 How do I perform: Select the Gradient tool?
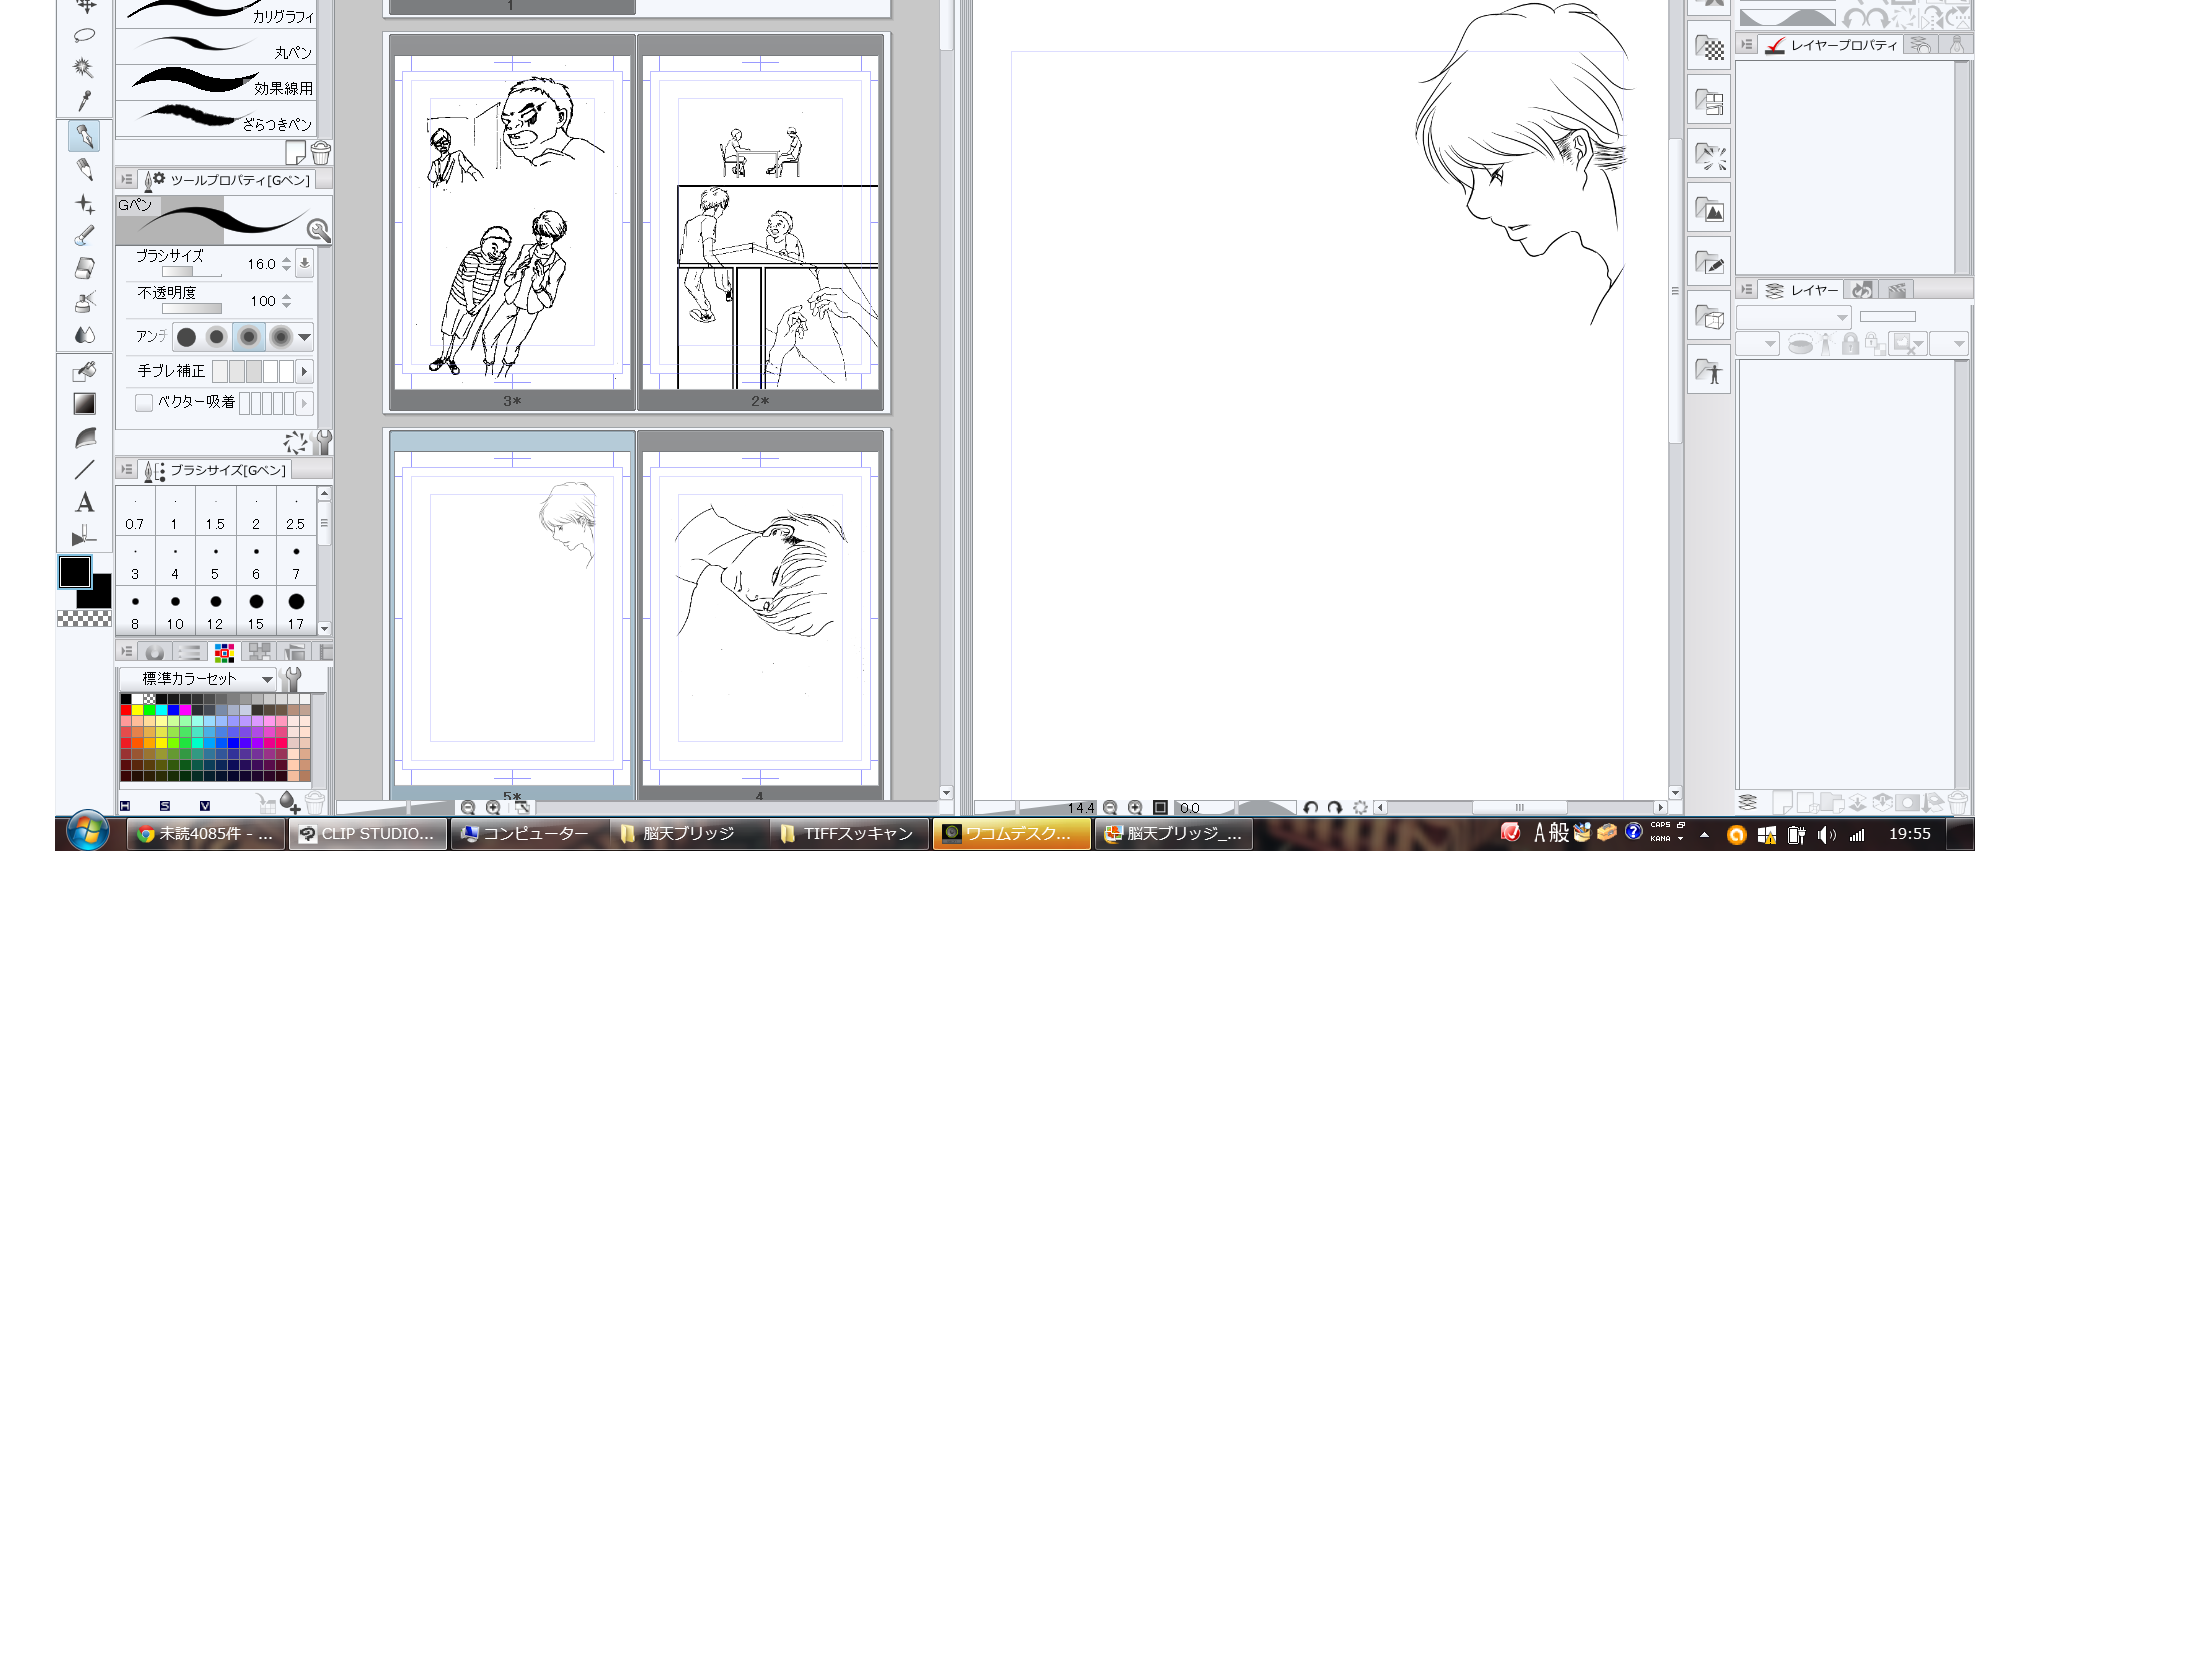(85, 404)
